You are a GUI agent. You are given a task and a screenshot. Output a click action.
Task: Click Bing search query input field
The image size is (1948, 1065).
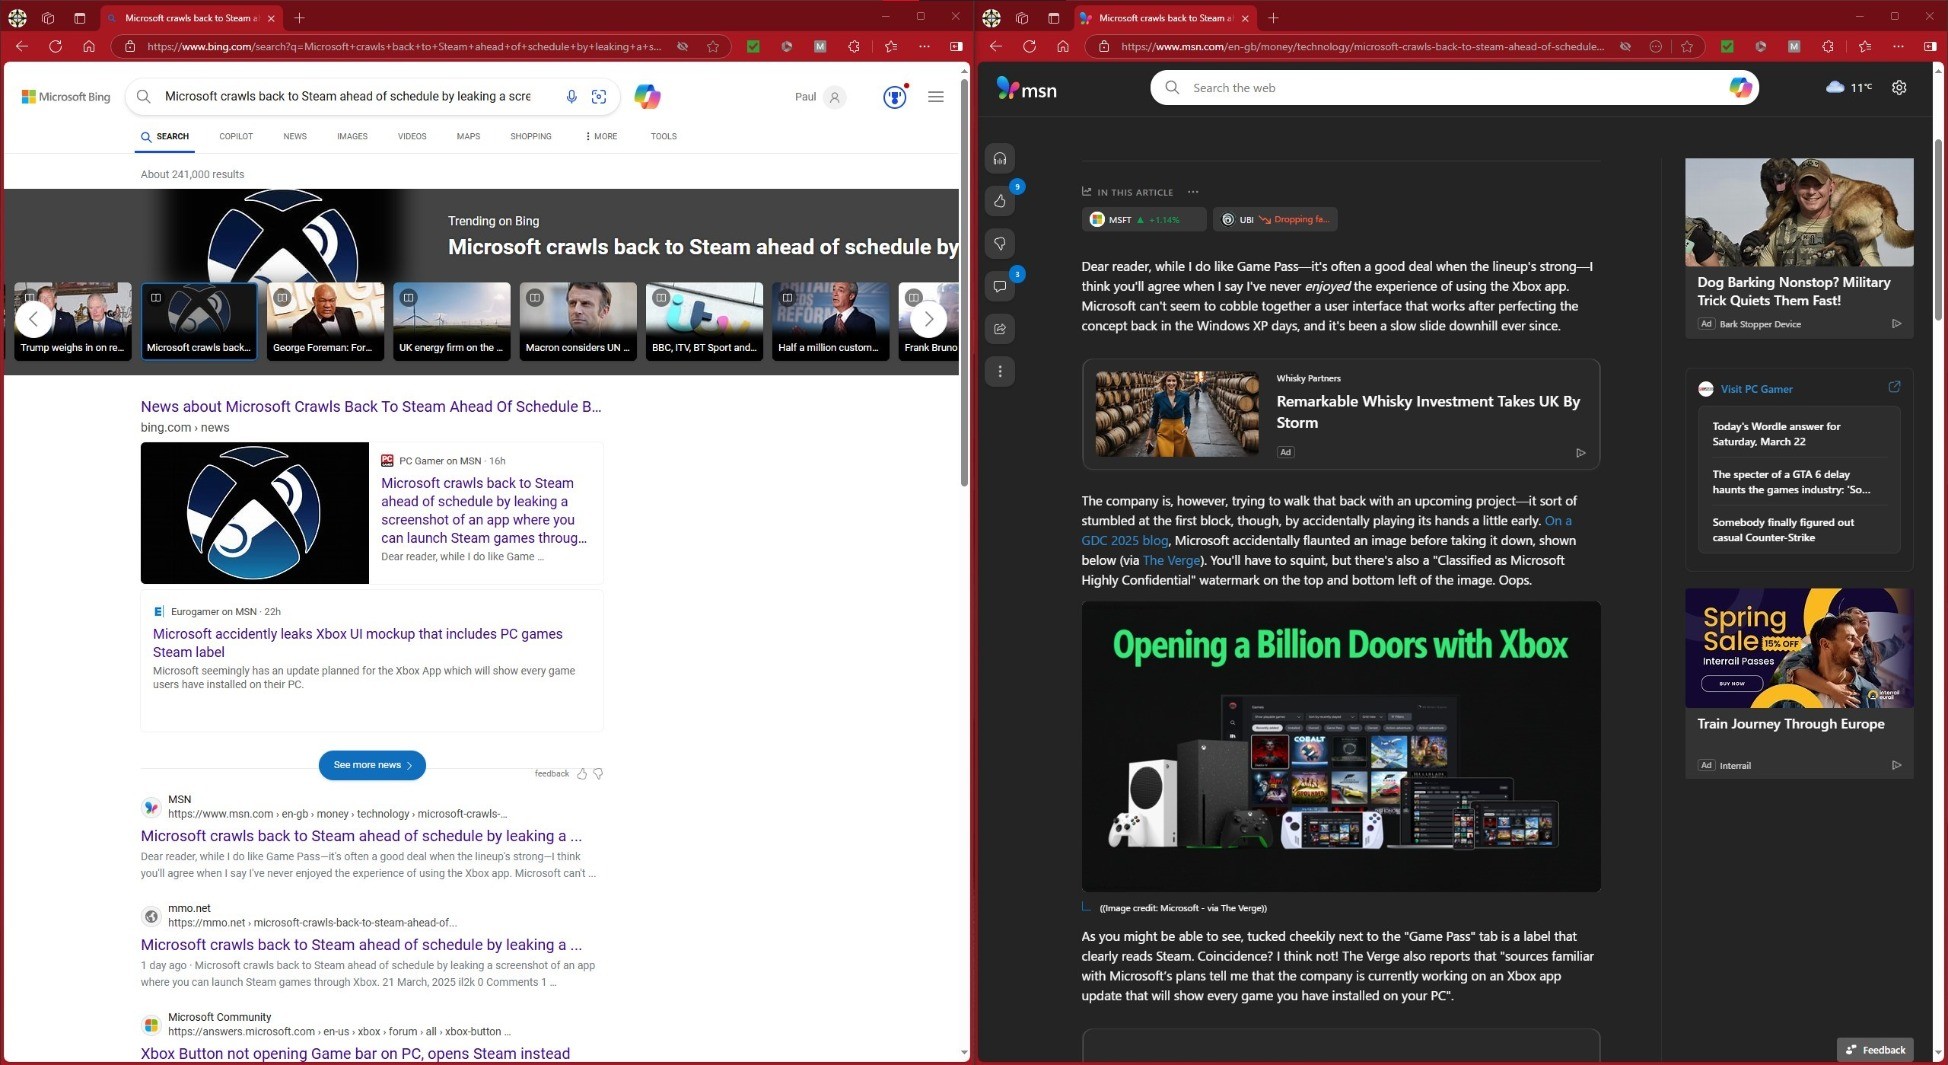tap(348, 96)
